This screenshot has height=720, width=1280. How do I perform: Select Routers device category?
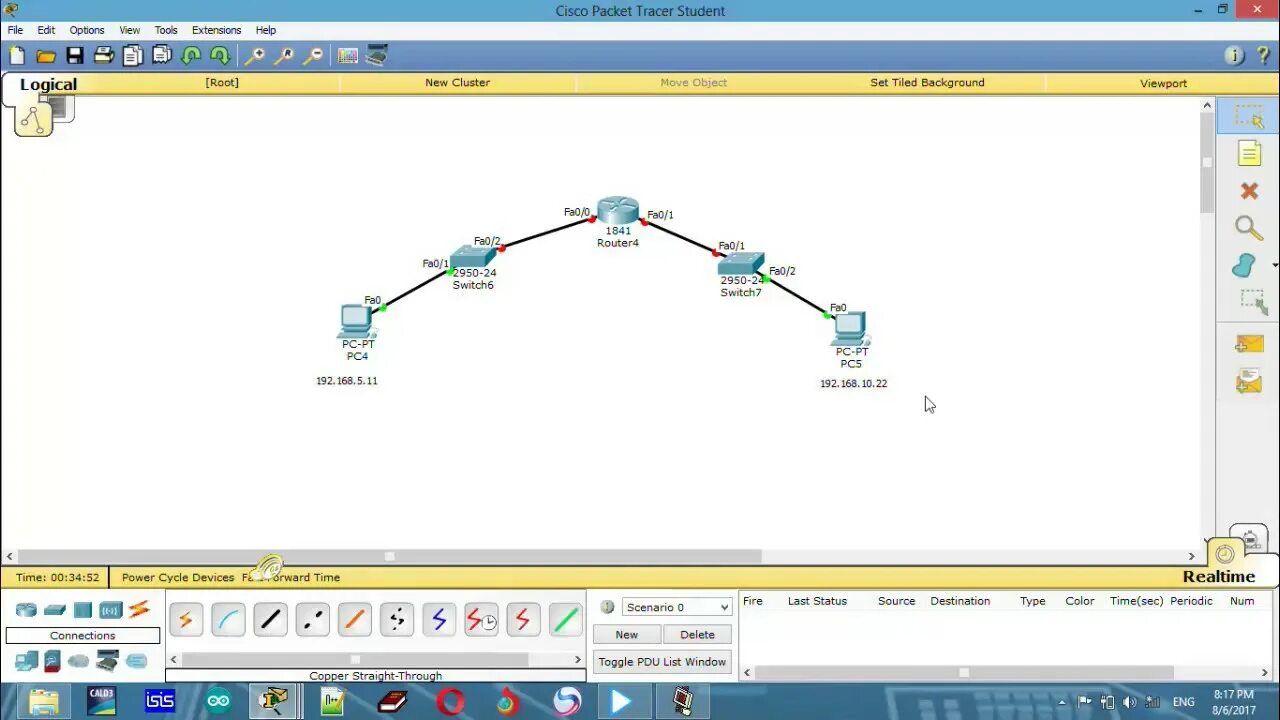[26, 609]
